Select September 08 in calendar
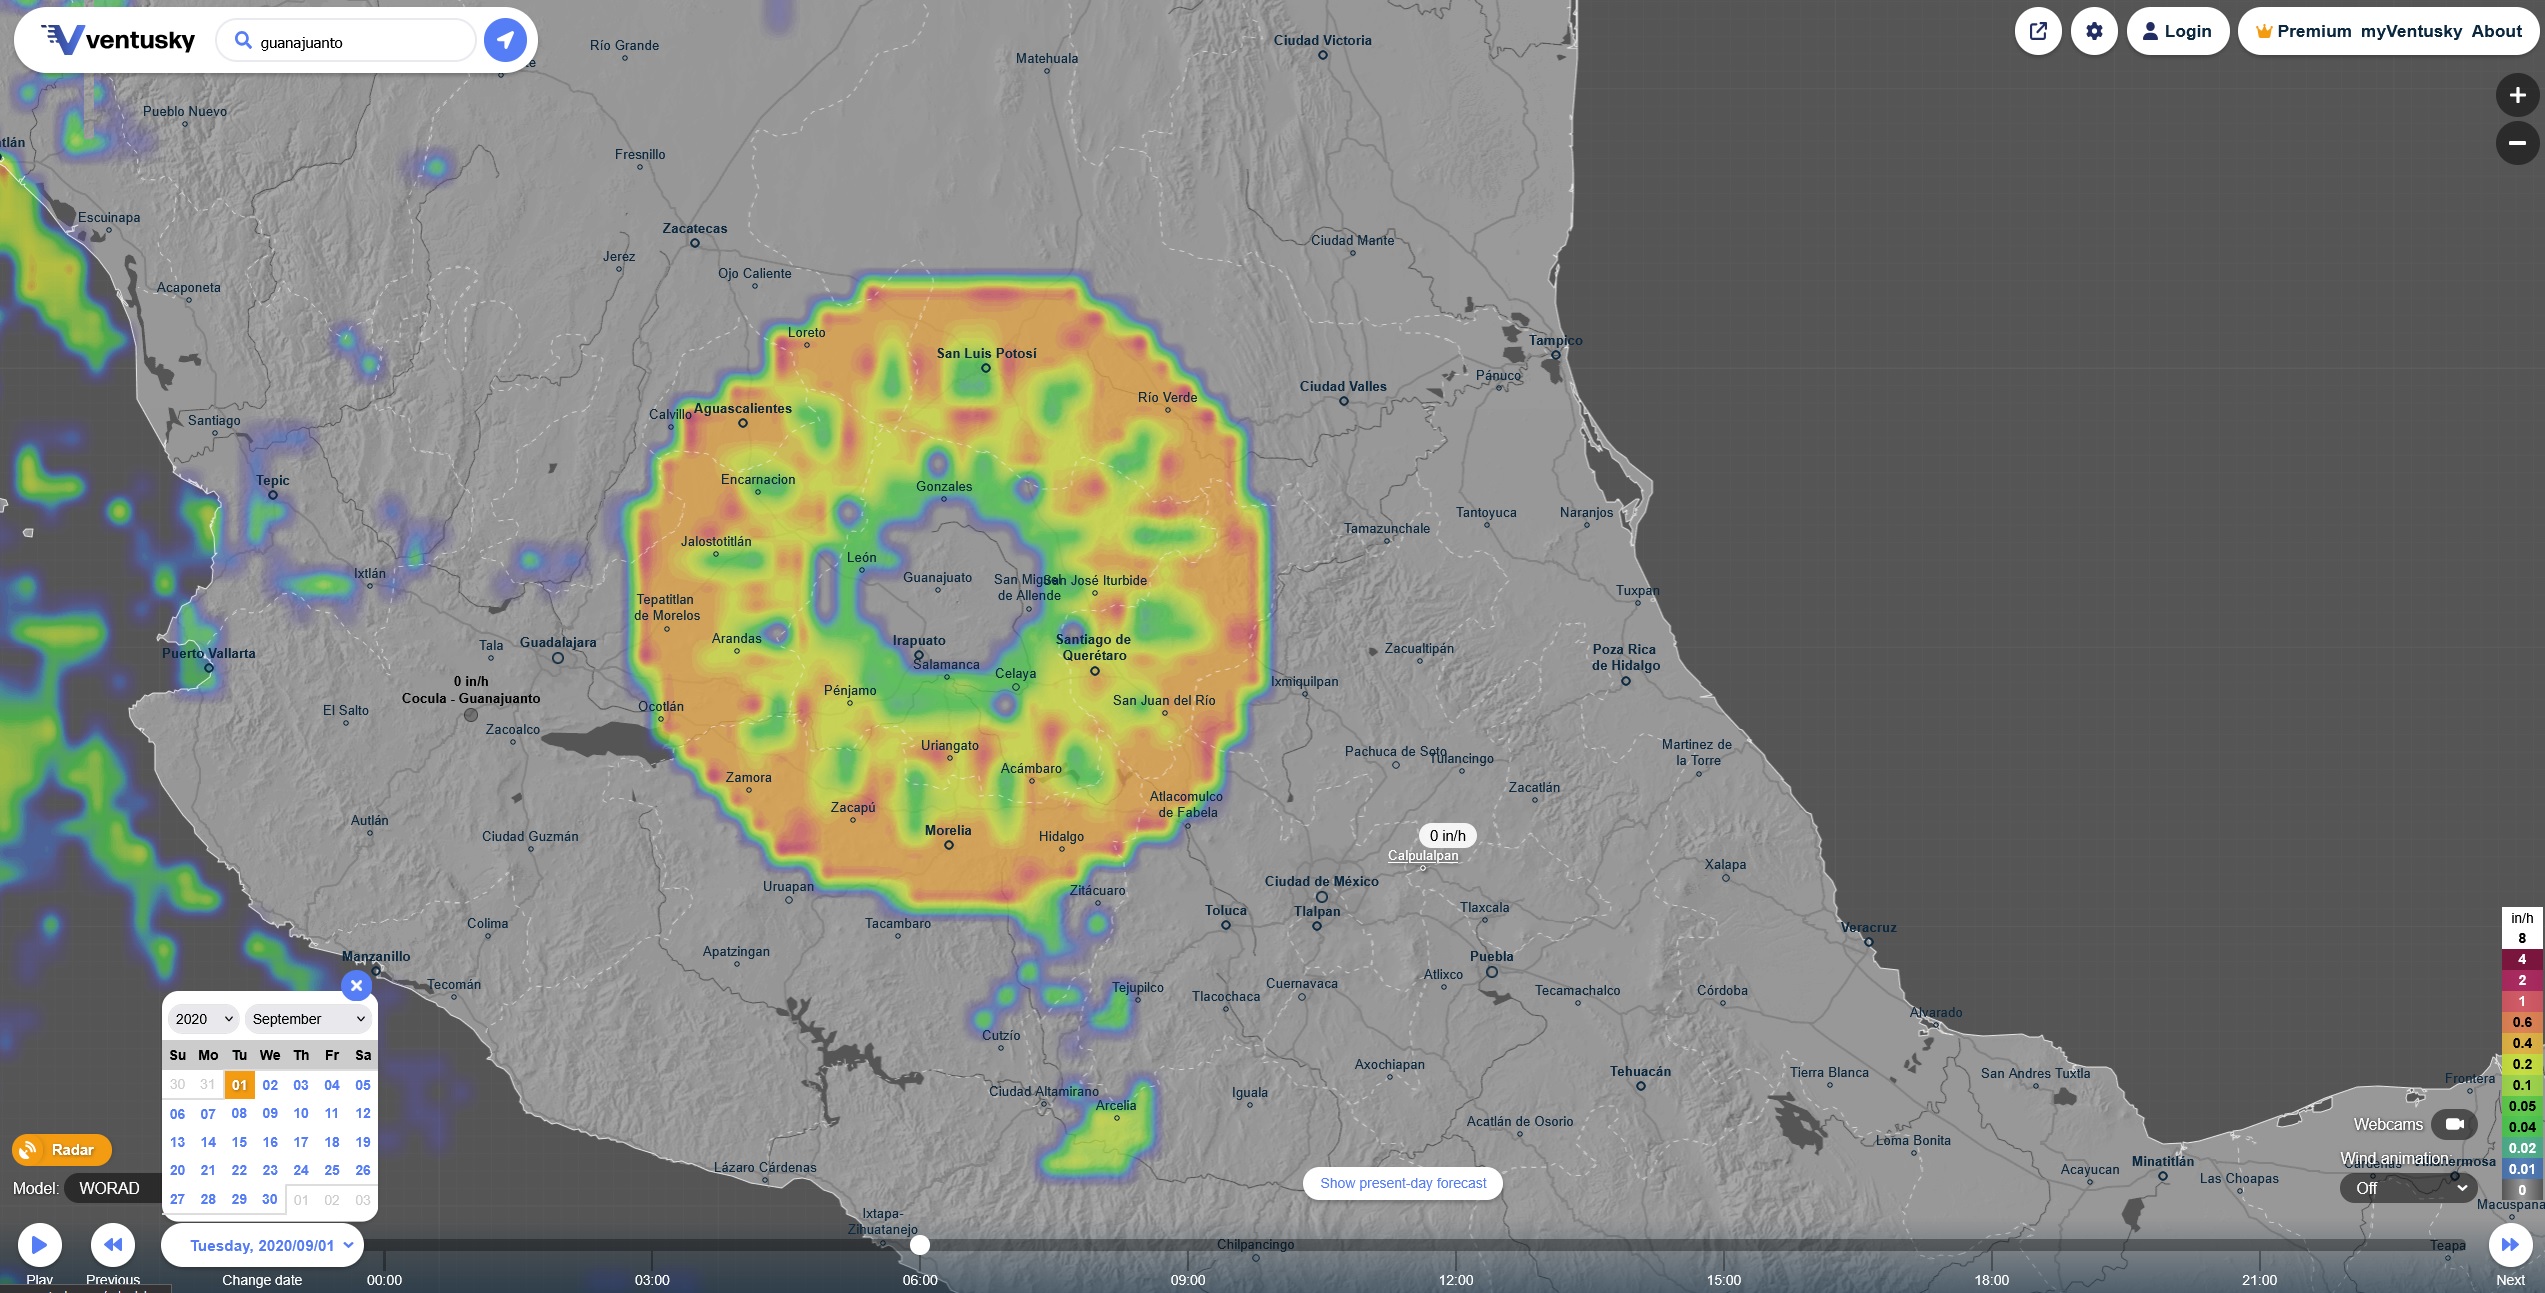This screenshot has height=1293, width=2545. pyautogui.click(x=239, y=1113)
